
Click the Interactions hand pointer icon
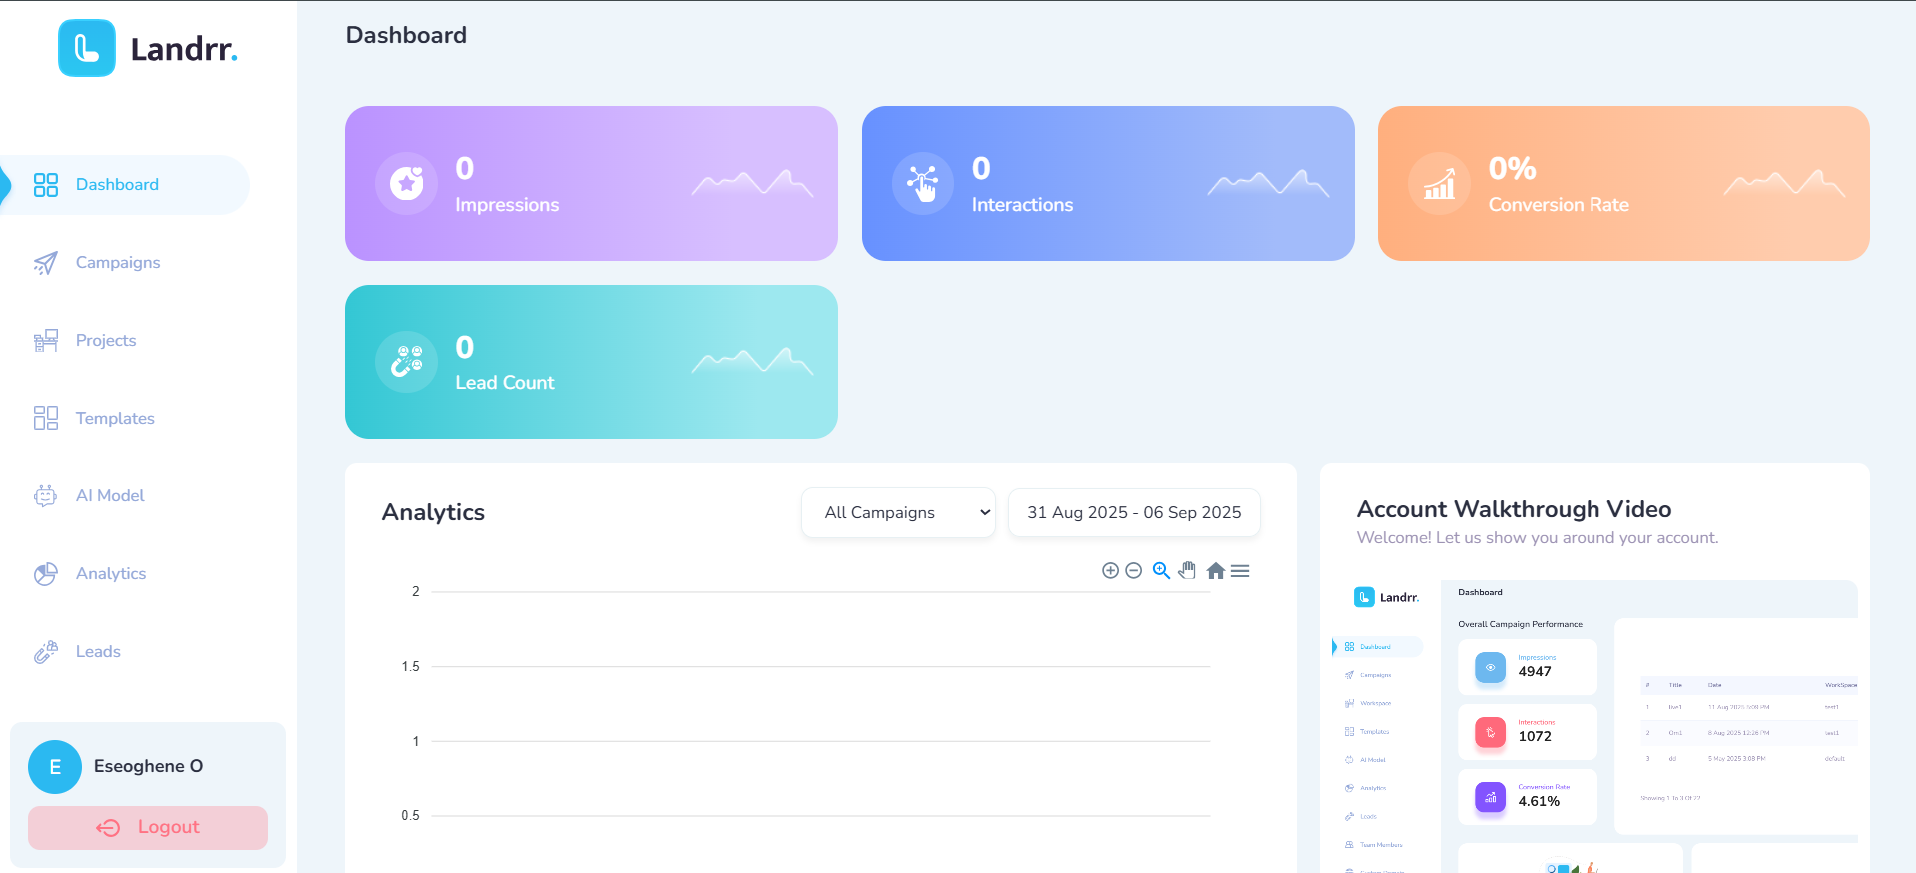(x=923, y=183)
